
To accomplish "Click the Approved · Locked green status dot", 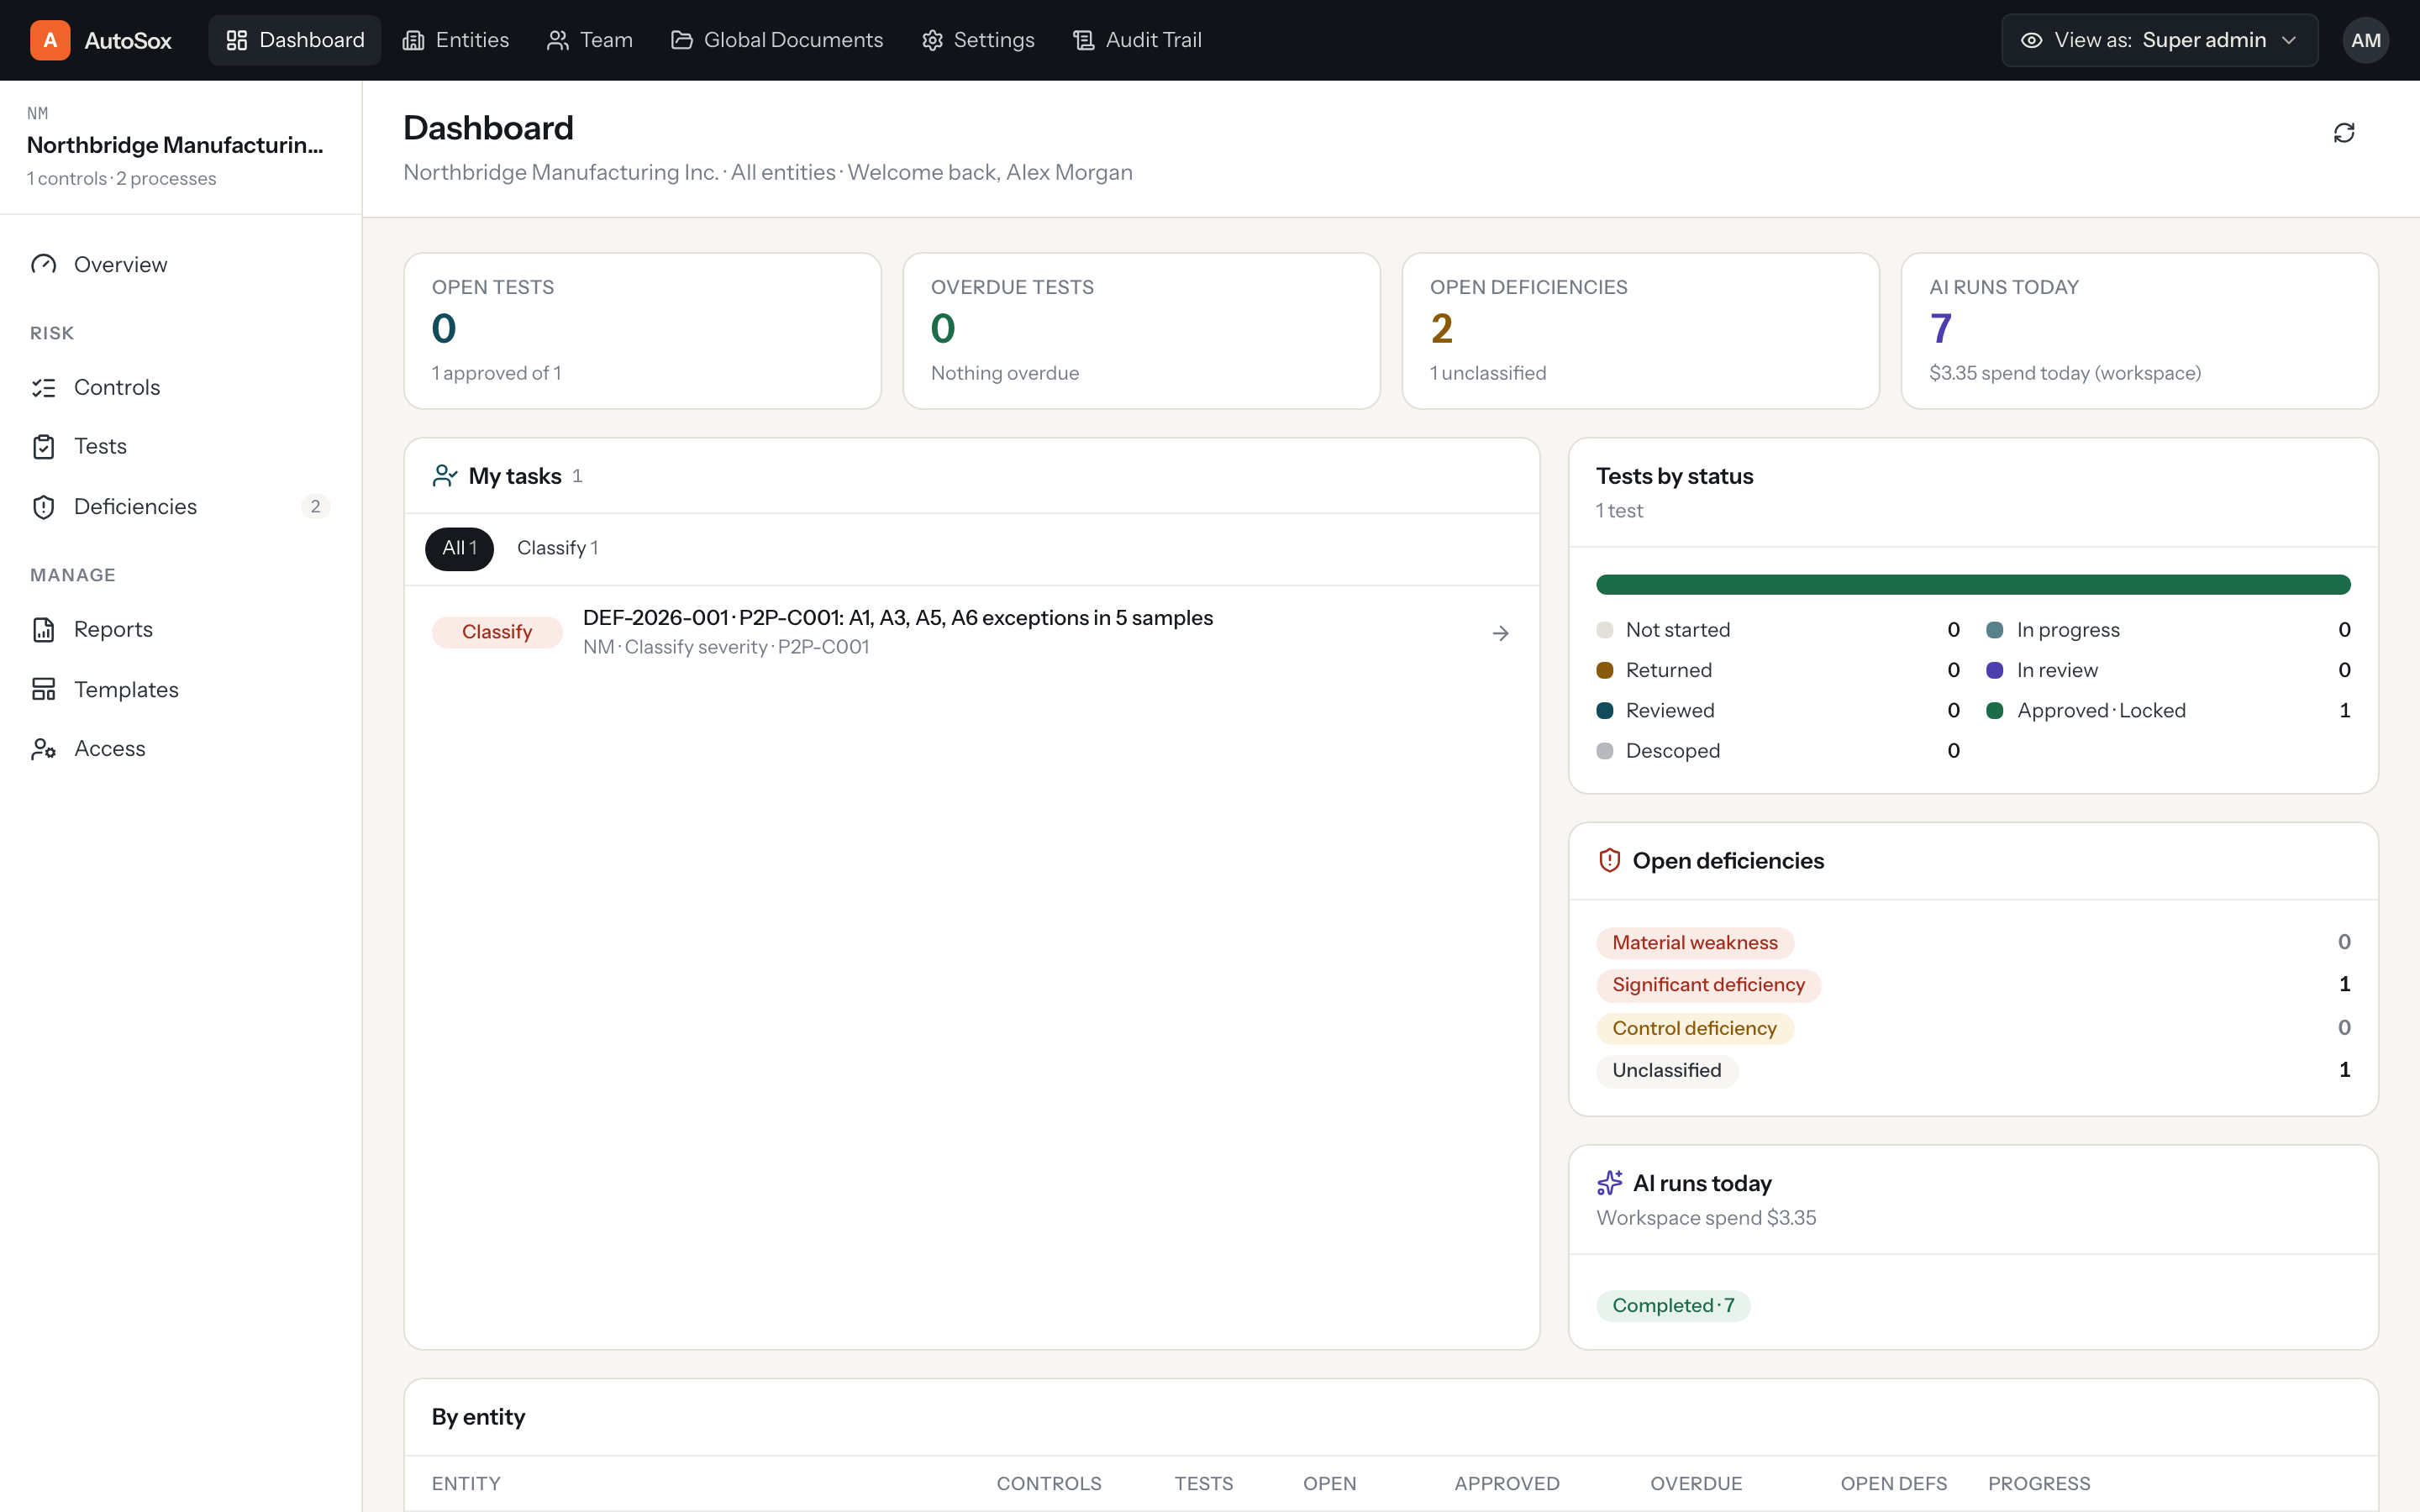I will [x=1994, y=711].
